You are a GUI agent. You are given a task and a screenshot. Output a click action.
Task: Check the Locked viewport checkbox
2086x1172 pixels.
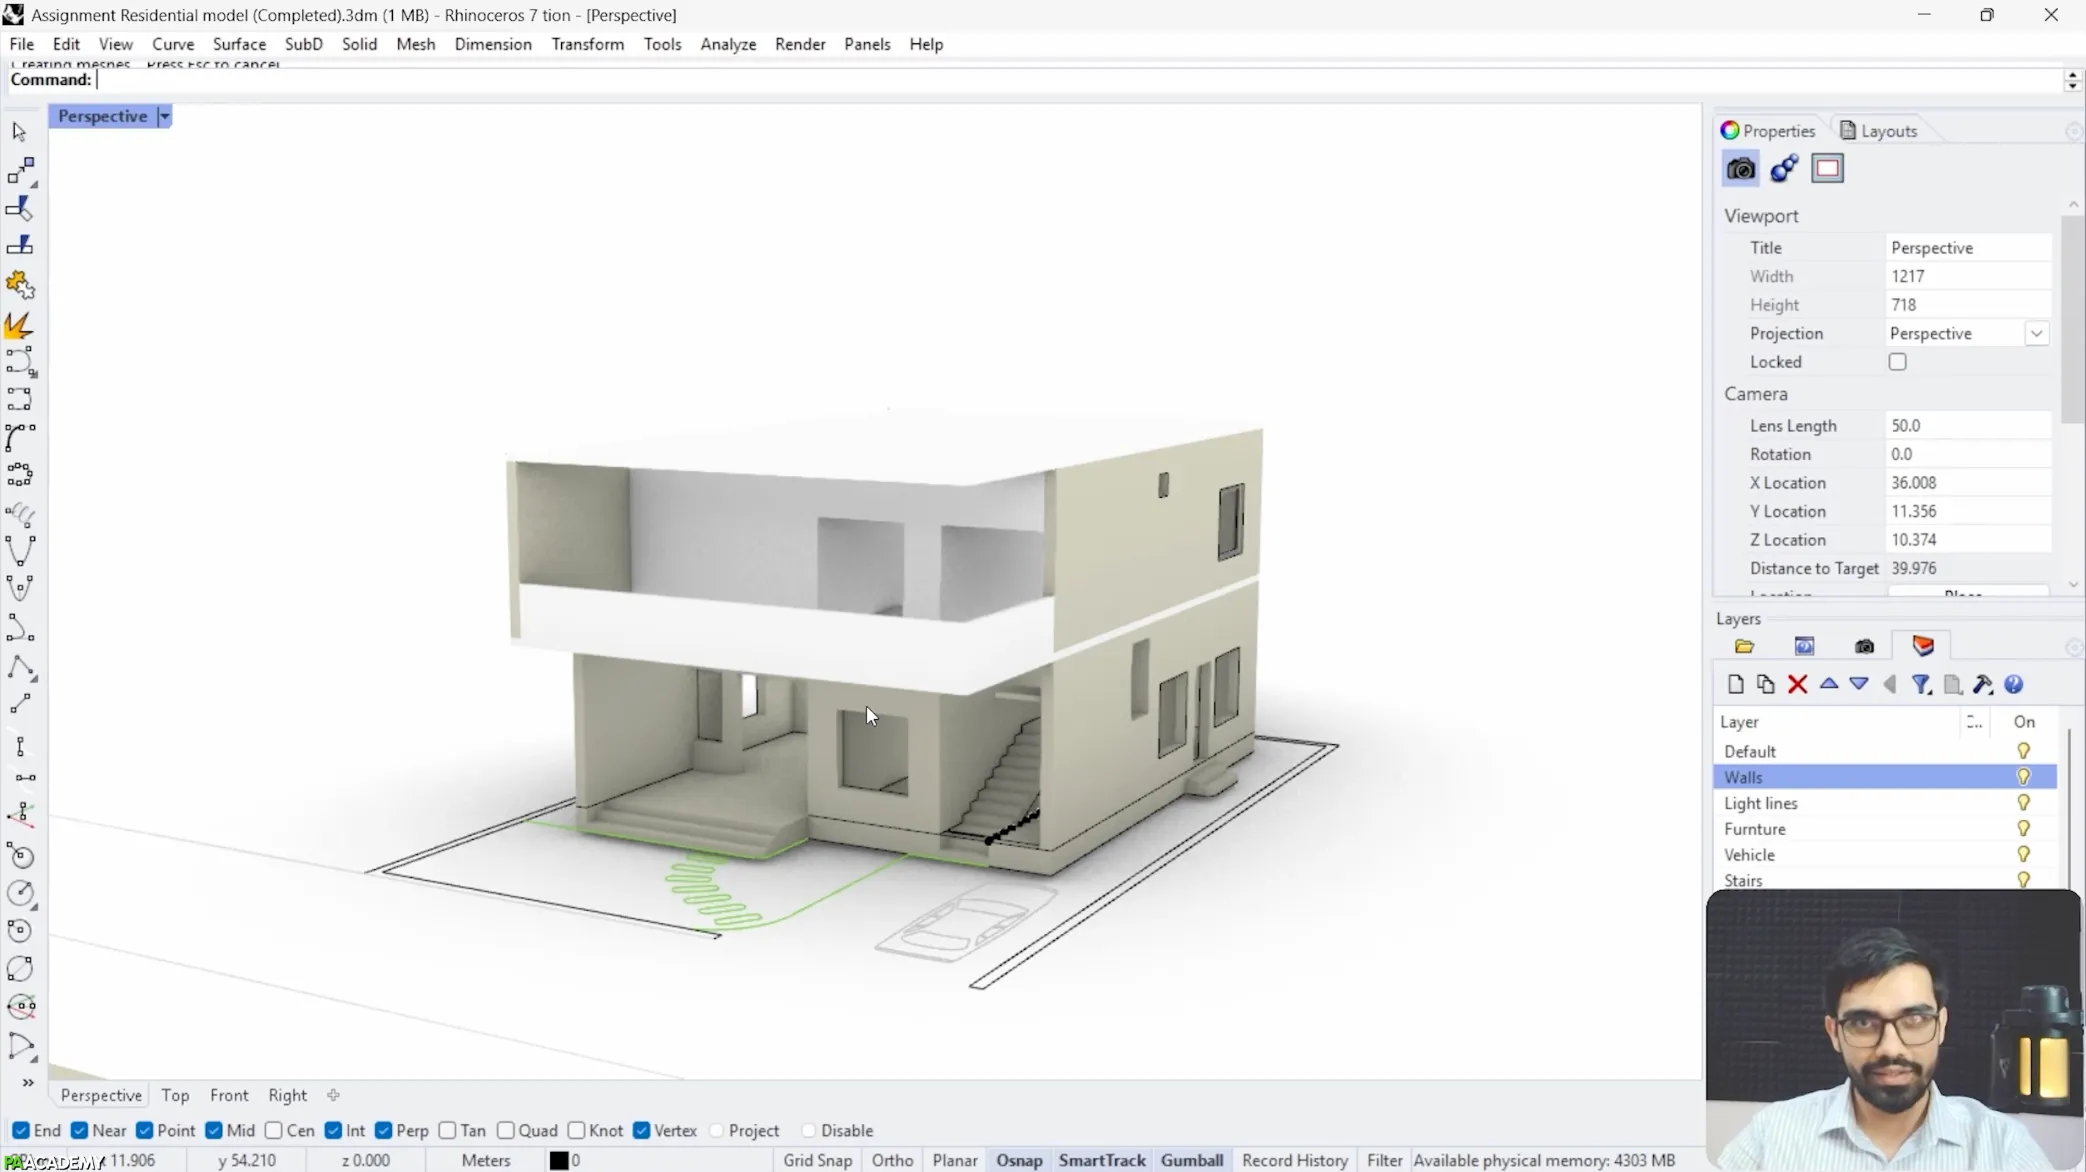(1897, 362)
